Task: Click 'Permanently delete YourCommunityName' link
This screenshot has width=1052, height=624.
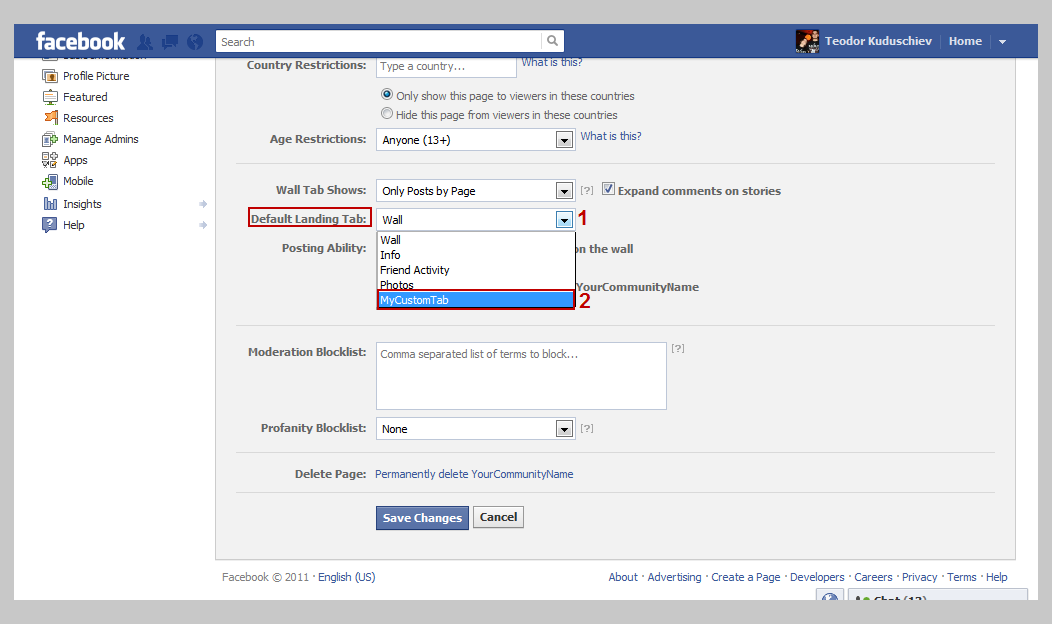Action: coord(474,474)
